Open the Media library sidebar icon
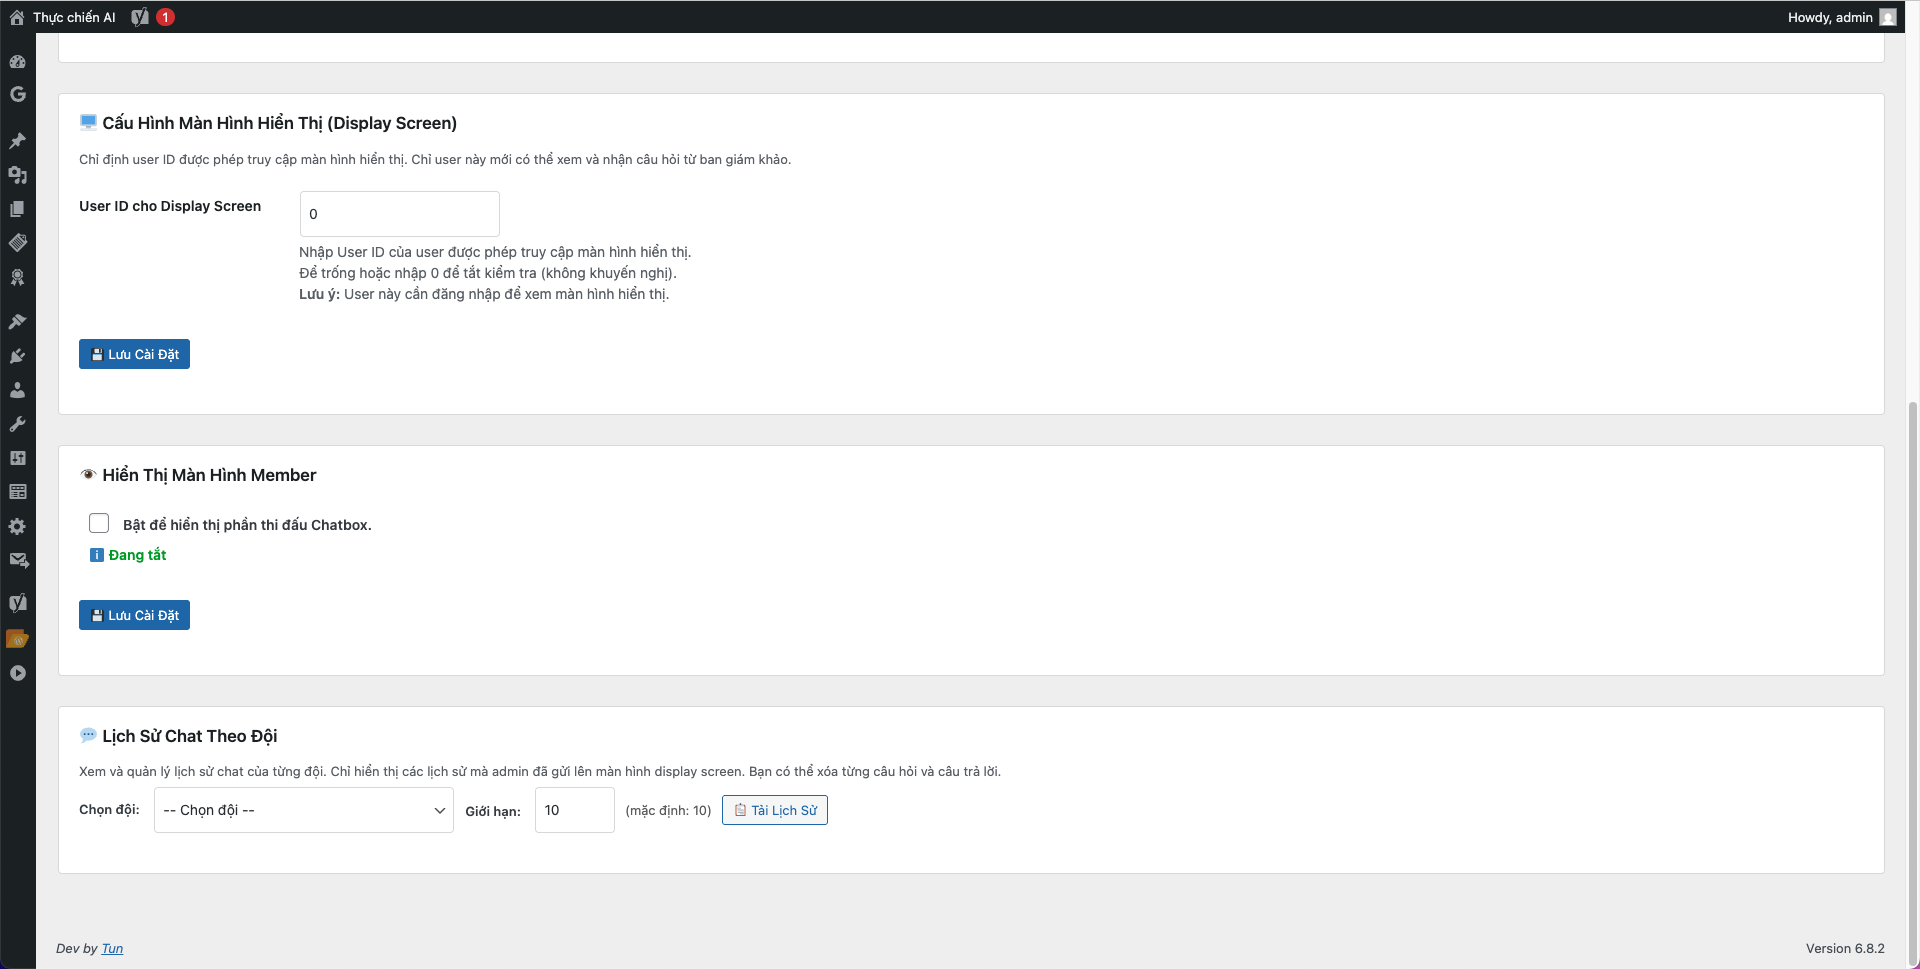 pos(17,175)
